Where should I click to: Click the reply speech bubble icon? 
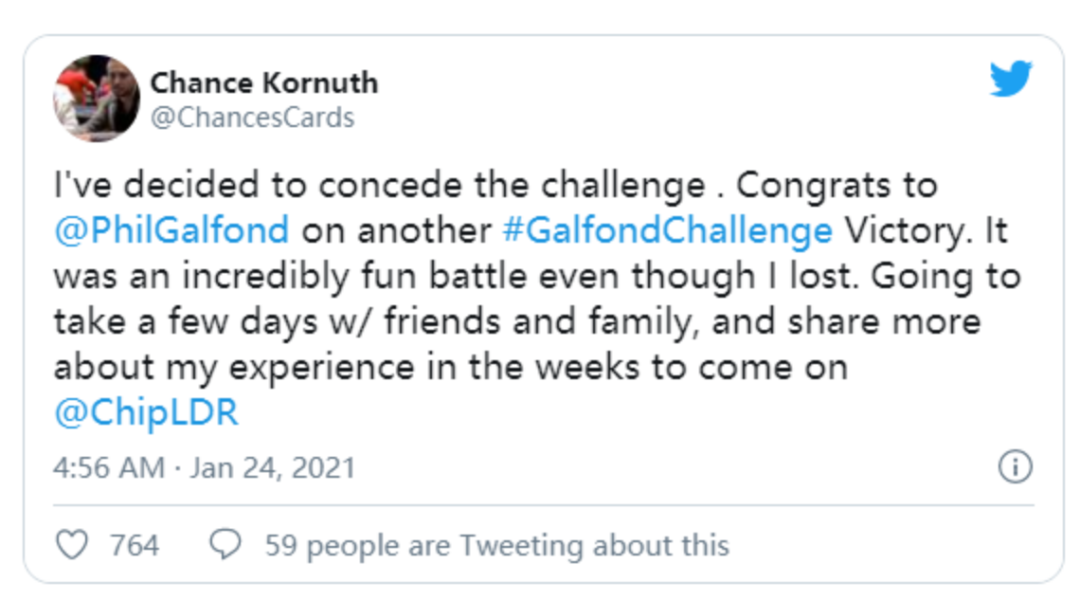coord(226,545)
